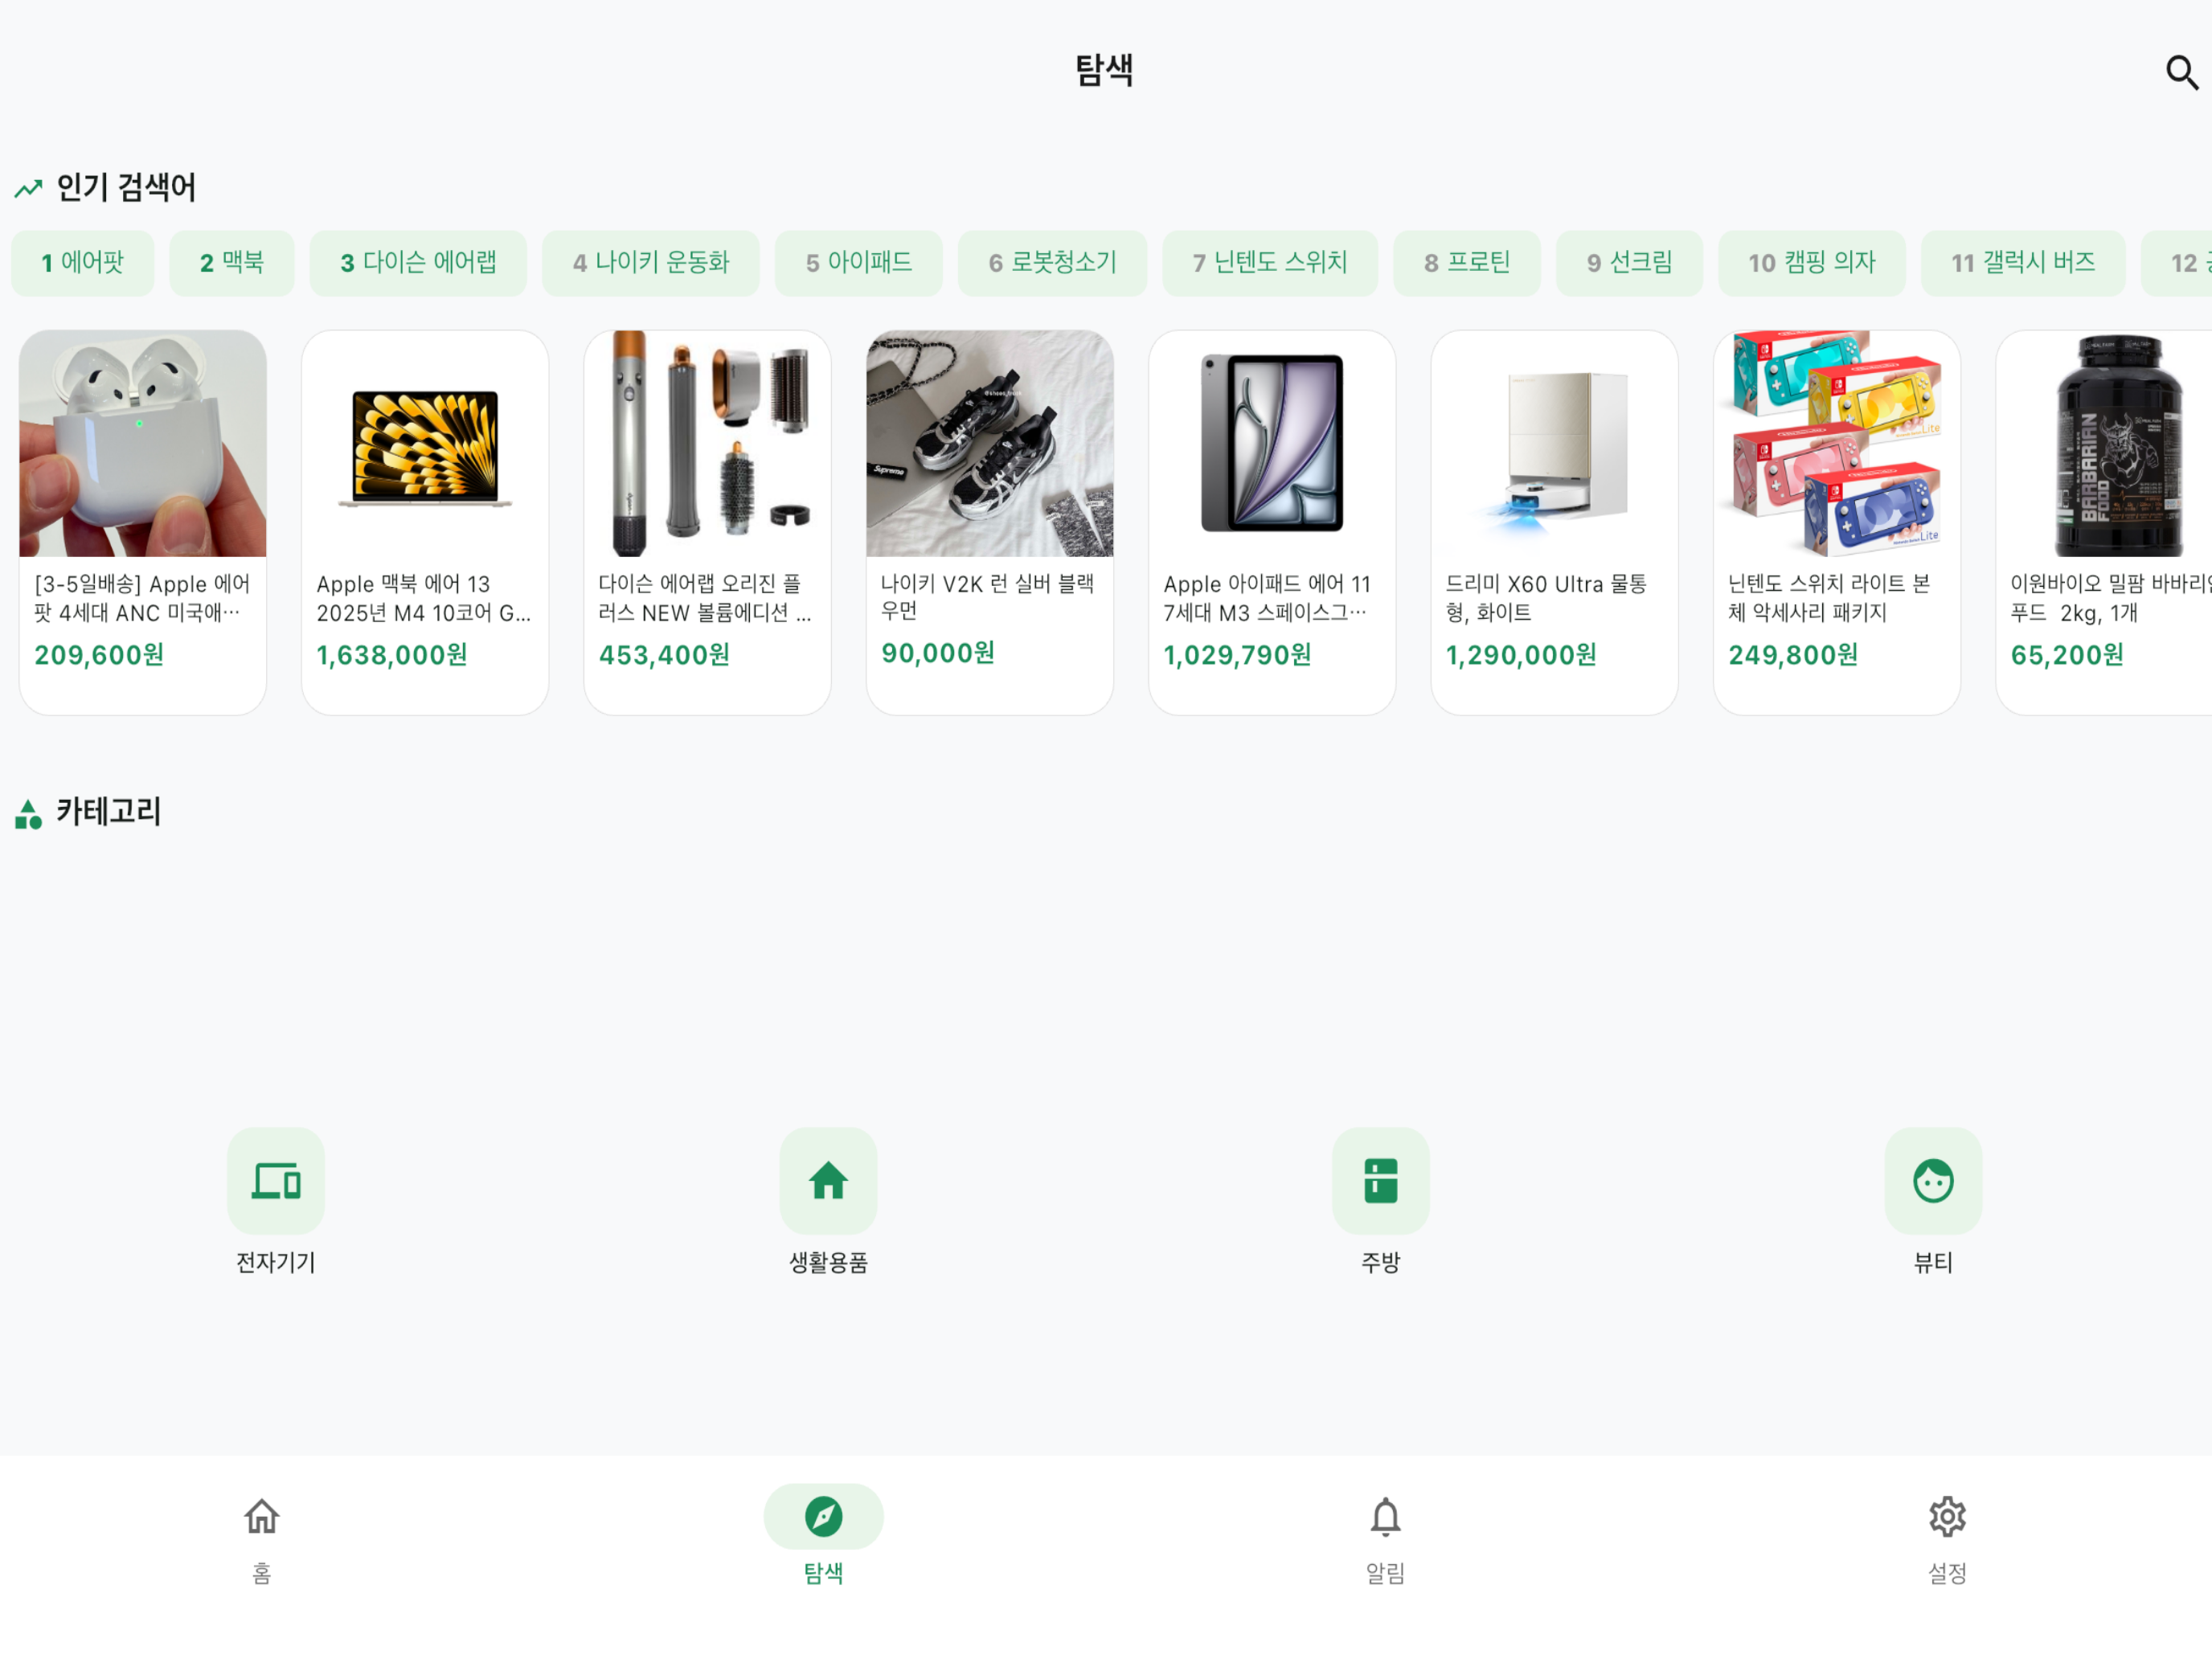Tap the '11 갤럭시 버즈' search chip

tap(2023, 263)
